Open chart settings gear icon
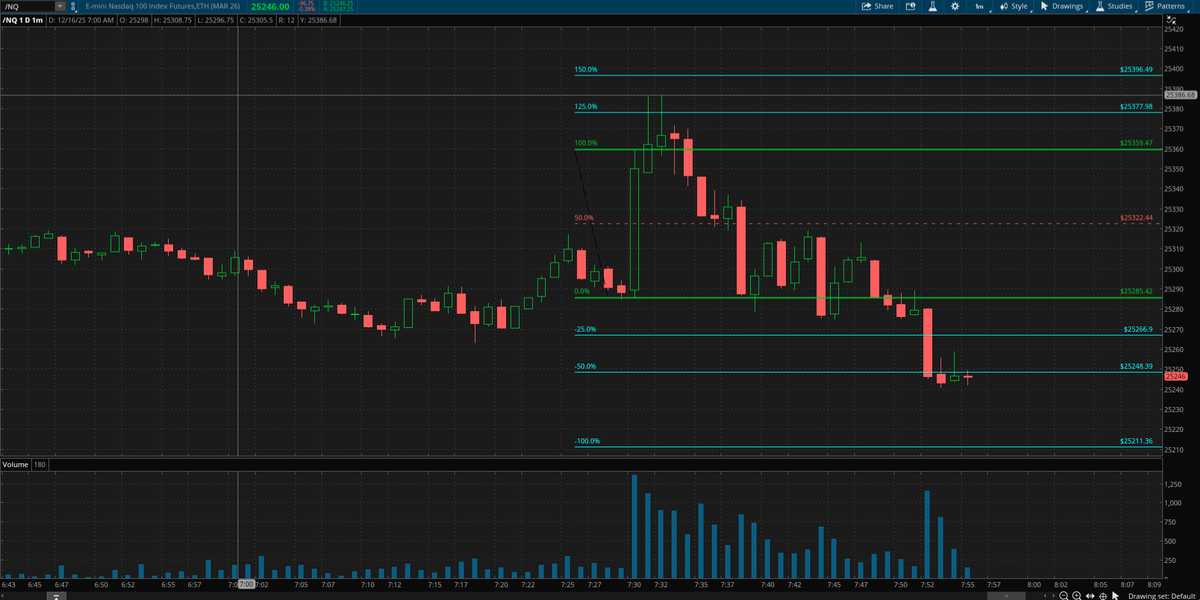 (x=955, y=6)
